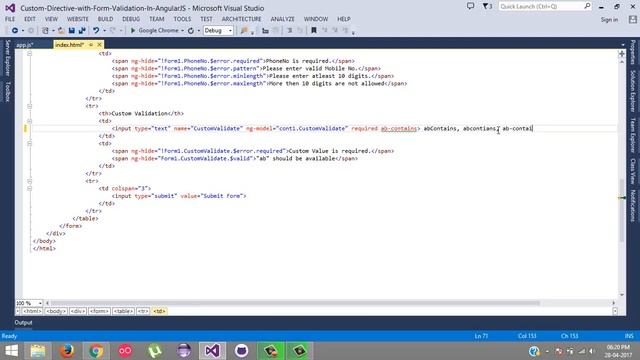Viewport: 640px width, 360px height.
Task: Open the ANALYZE menu
Action: pyautogui.click(x=282, y=19)
